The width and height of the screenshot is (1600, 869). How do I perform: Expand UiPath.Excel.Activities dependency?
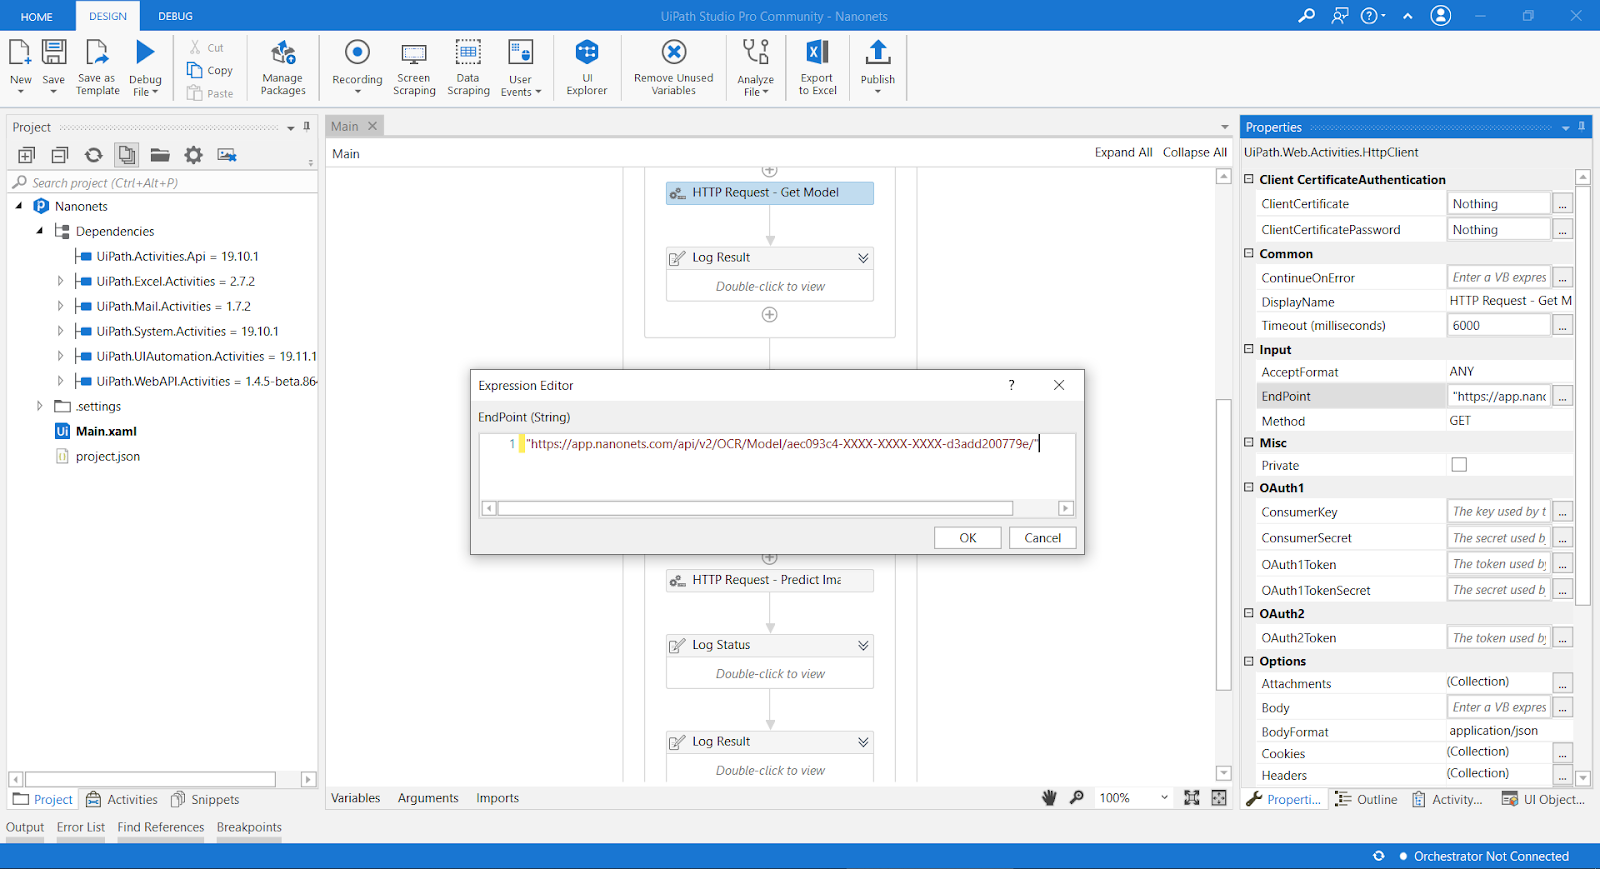pos(60,281)
